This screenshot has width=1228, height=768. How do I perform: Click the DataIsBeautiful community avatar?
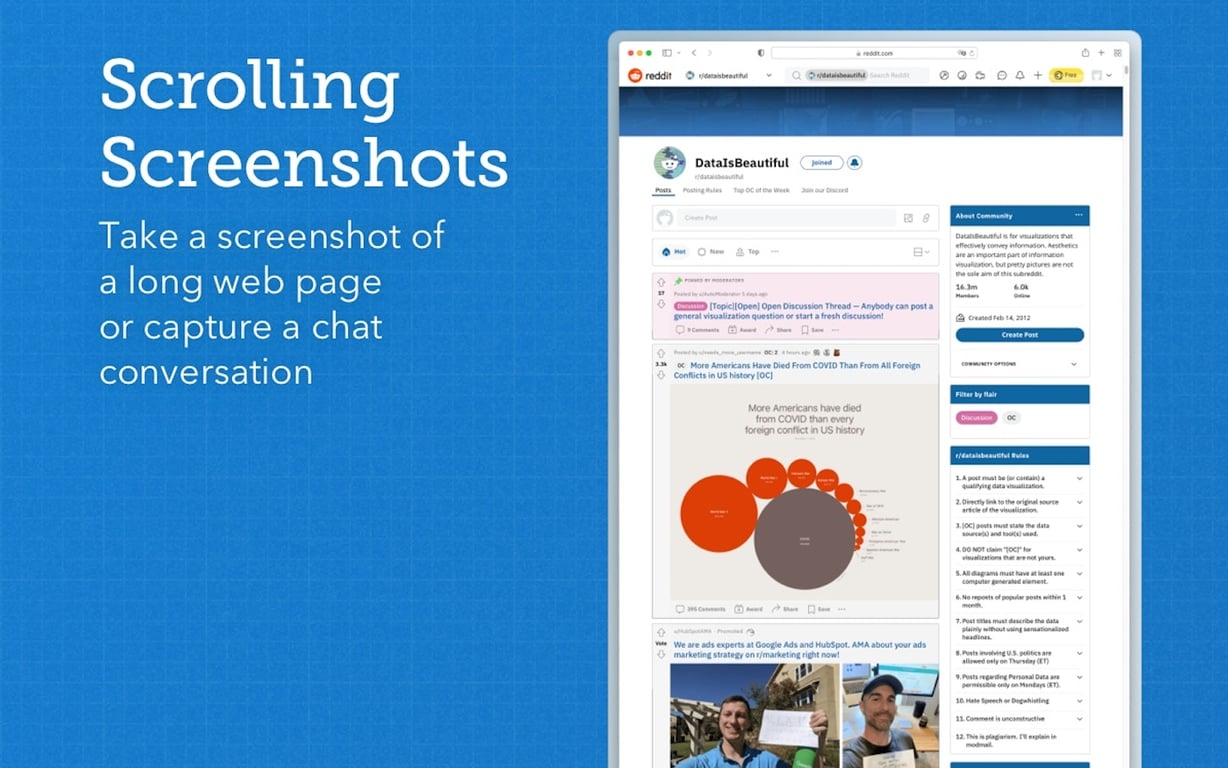tap(670, 163)
